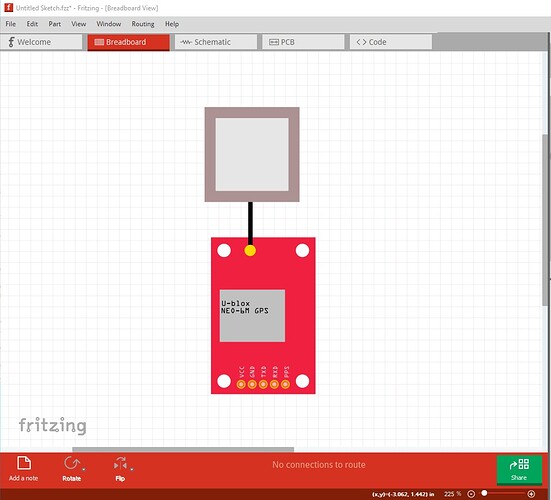Switch to the Code tab
This screenshot has width=551, height=500.
point(390,42)
